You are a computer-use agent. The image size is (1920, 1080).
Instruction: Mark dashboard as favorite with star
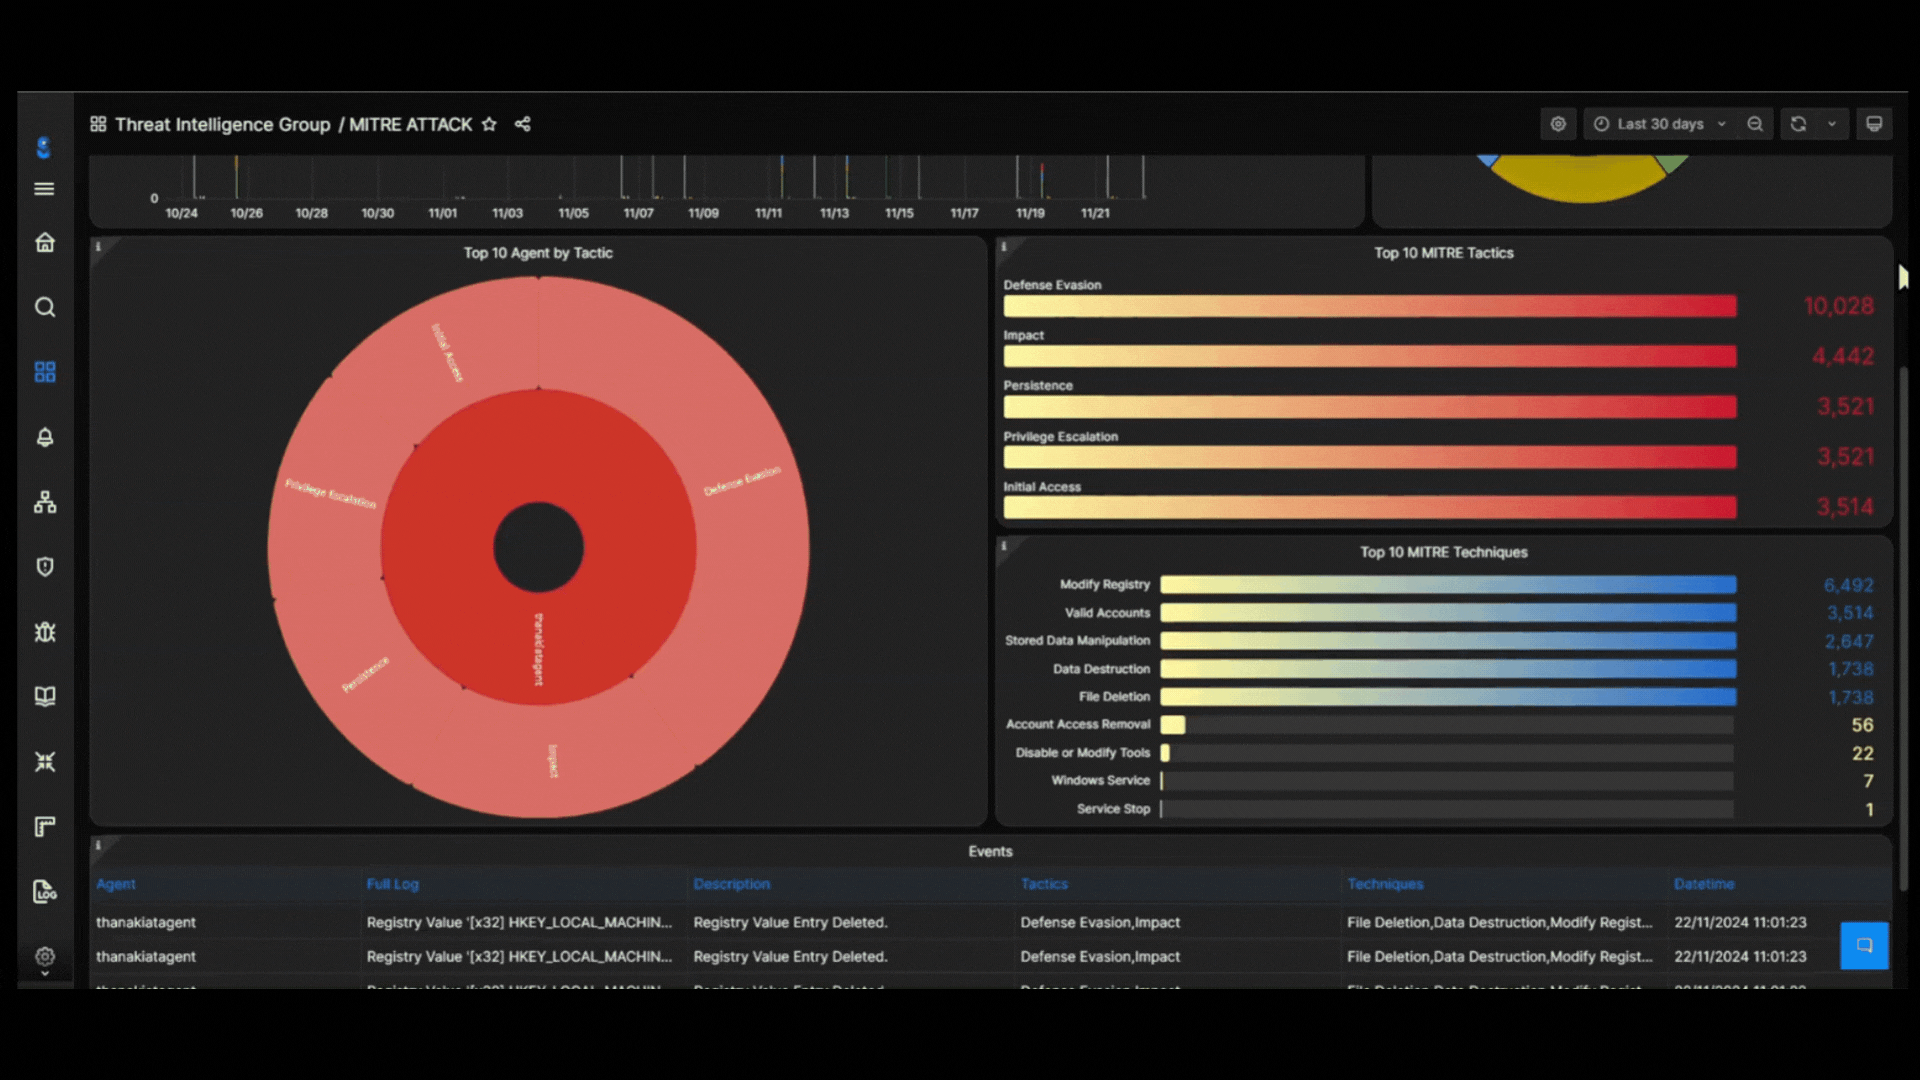click(x=489, y=124)
